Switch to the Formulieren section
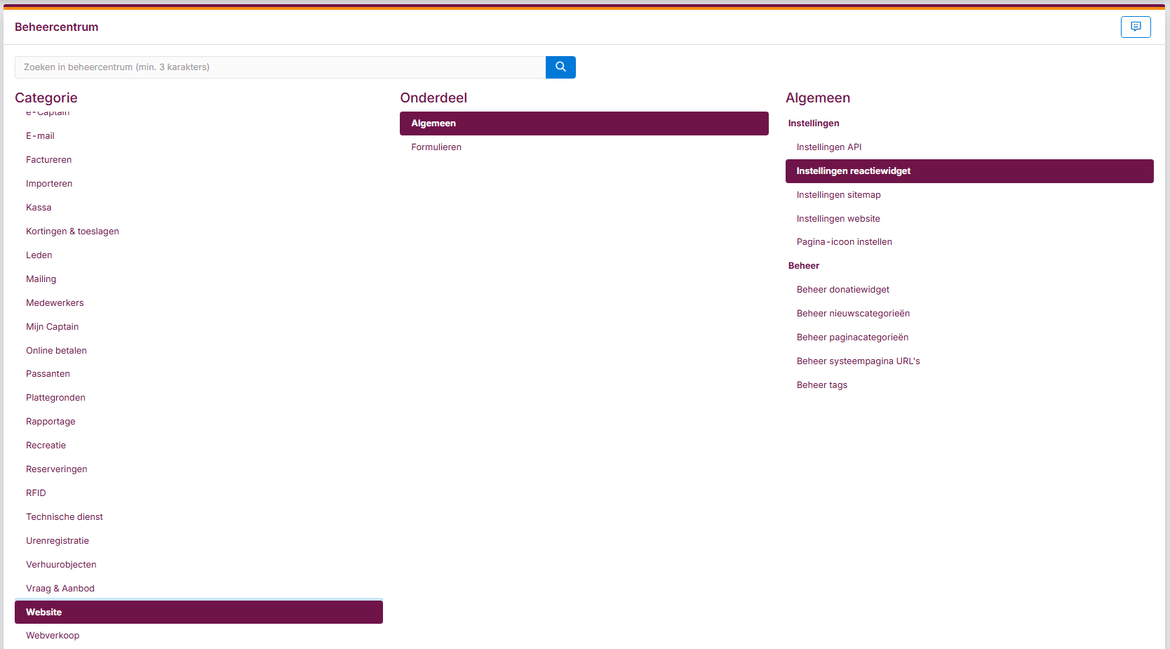The image size is (1170, 649). (436, 146)
